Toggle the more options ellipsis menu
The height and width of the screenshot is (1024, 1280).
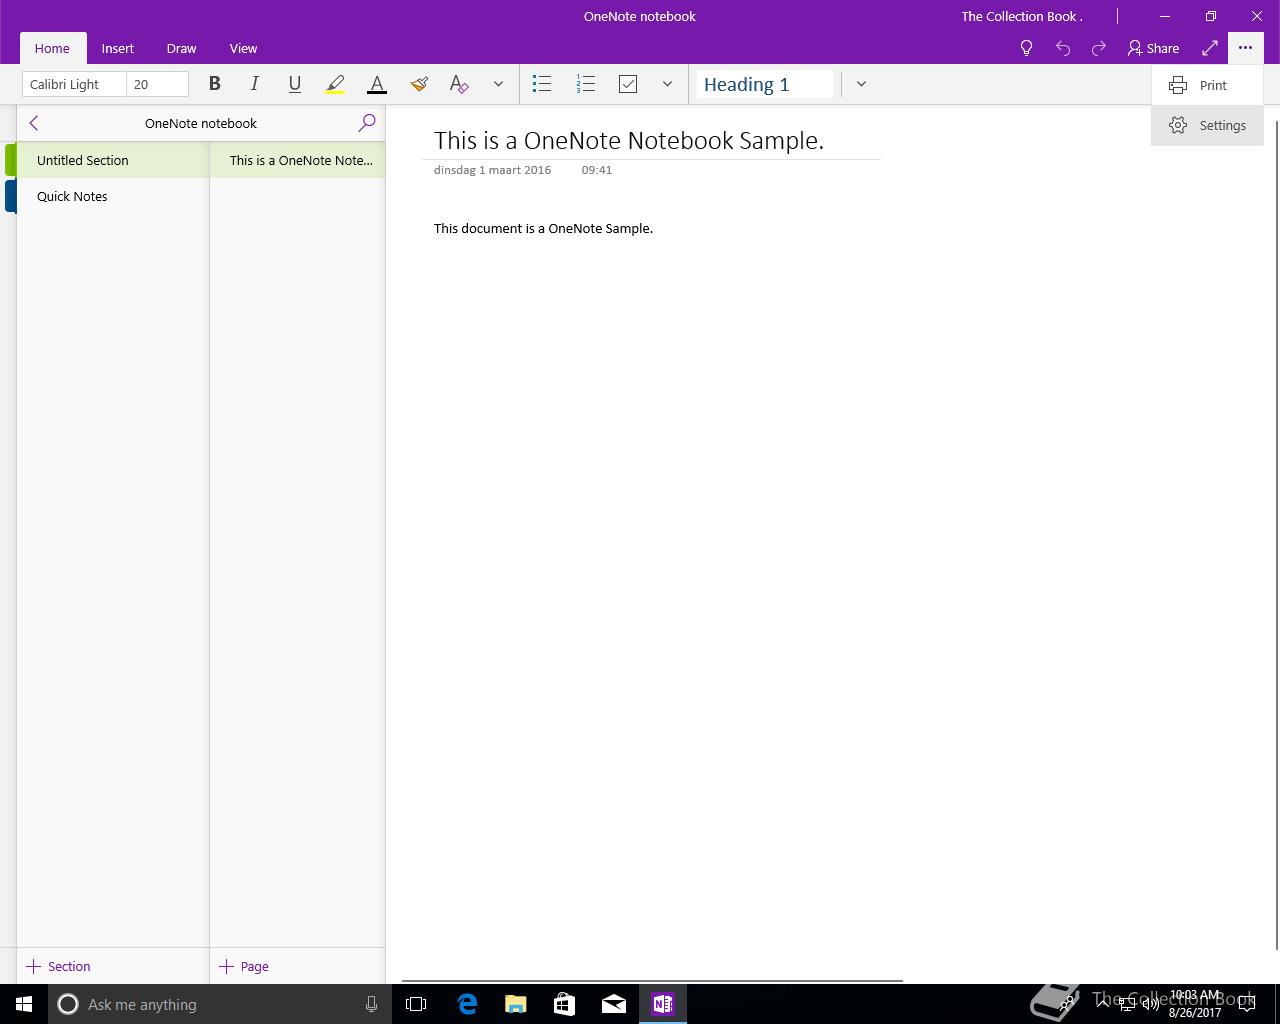click(1245, 48)
